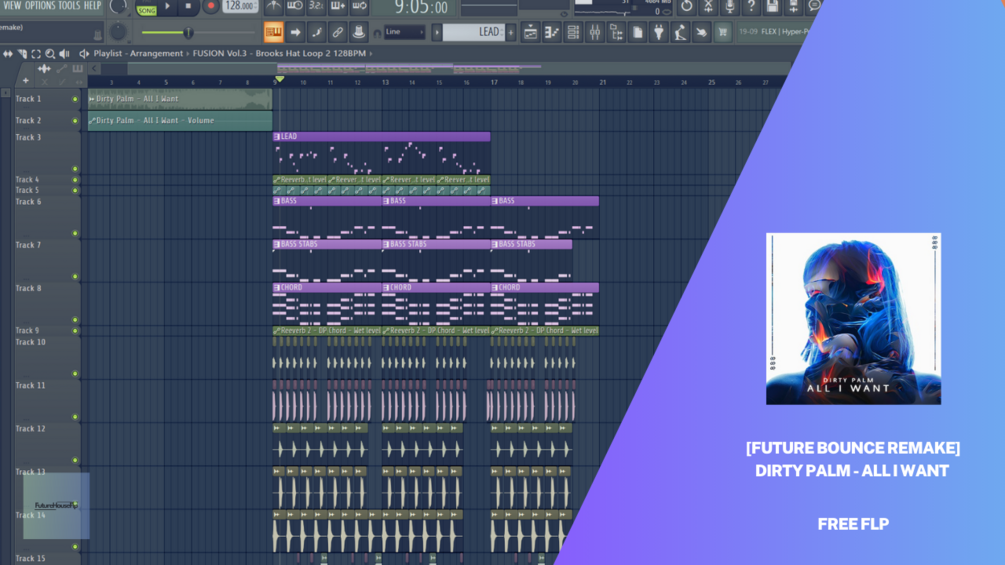This screenshot has height=565, width=1005.
Task: Click the All I Want album cover
Action: [853, 318]
